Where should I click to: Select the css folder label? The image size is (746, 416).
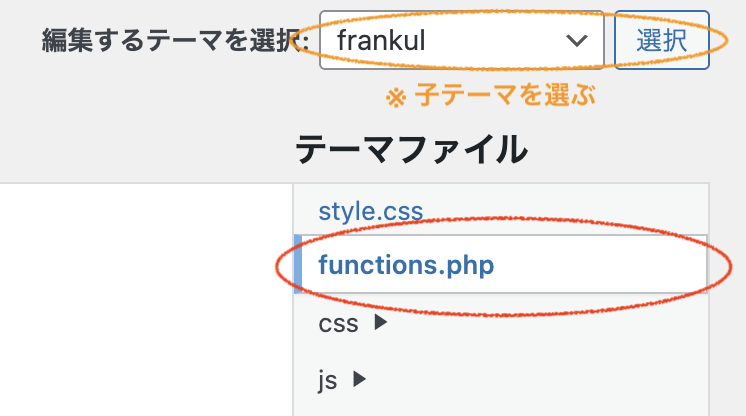point(338,324)
